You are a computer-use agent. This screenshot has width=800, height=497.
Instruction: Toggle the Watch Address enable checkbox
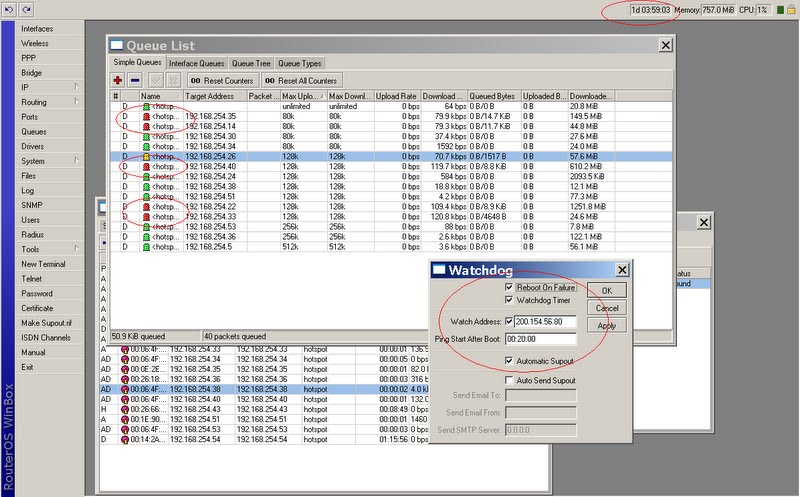click(x=509, y=321)
